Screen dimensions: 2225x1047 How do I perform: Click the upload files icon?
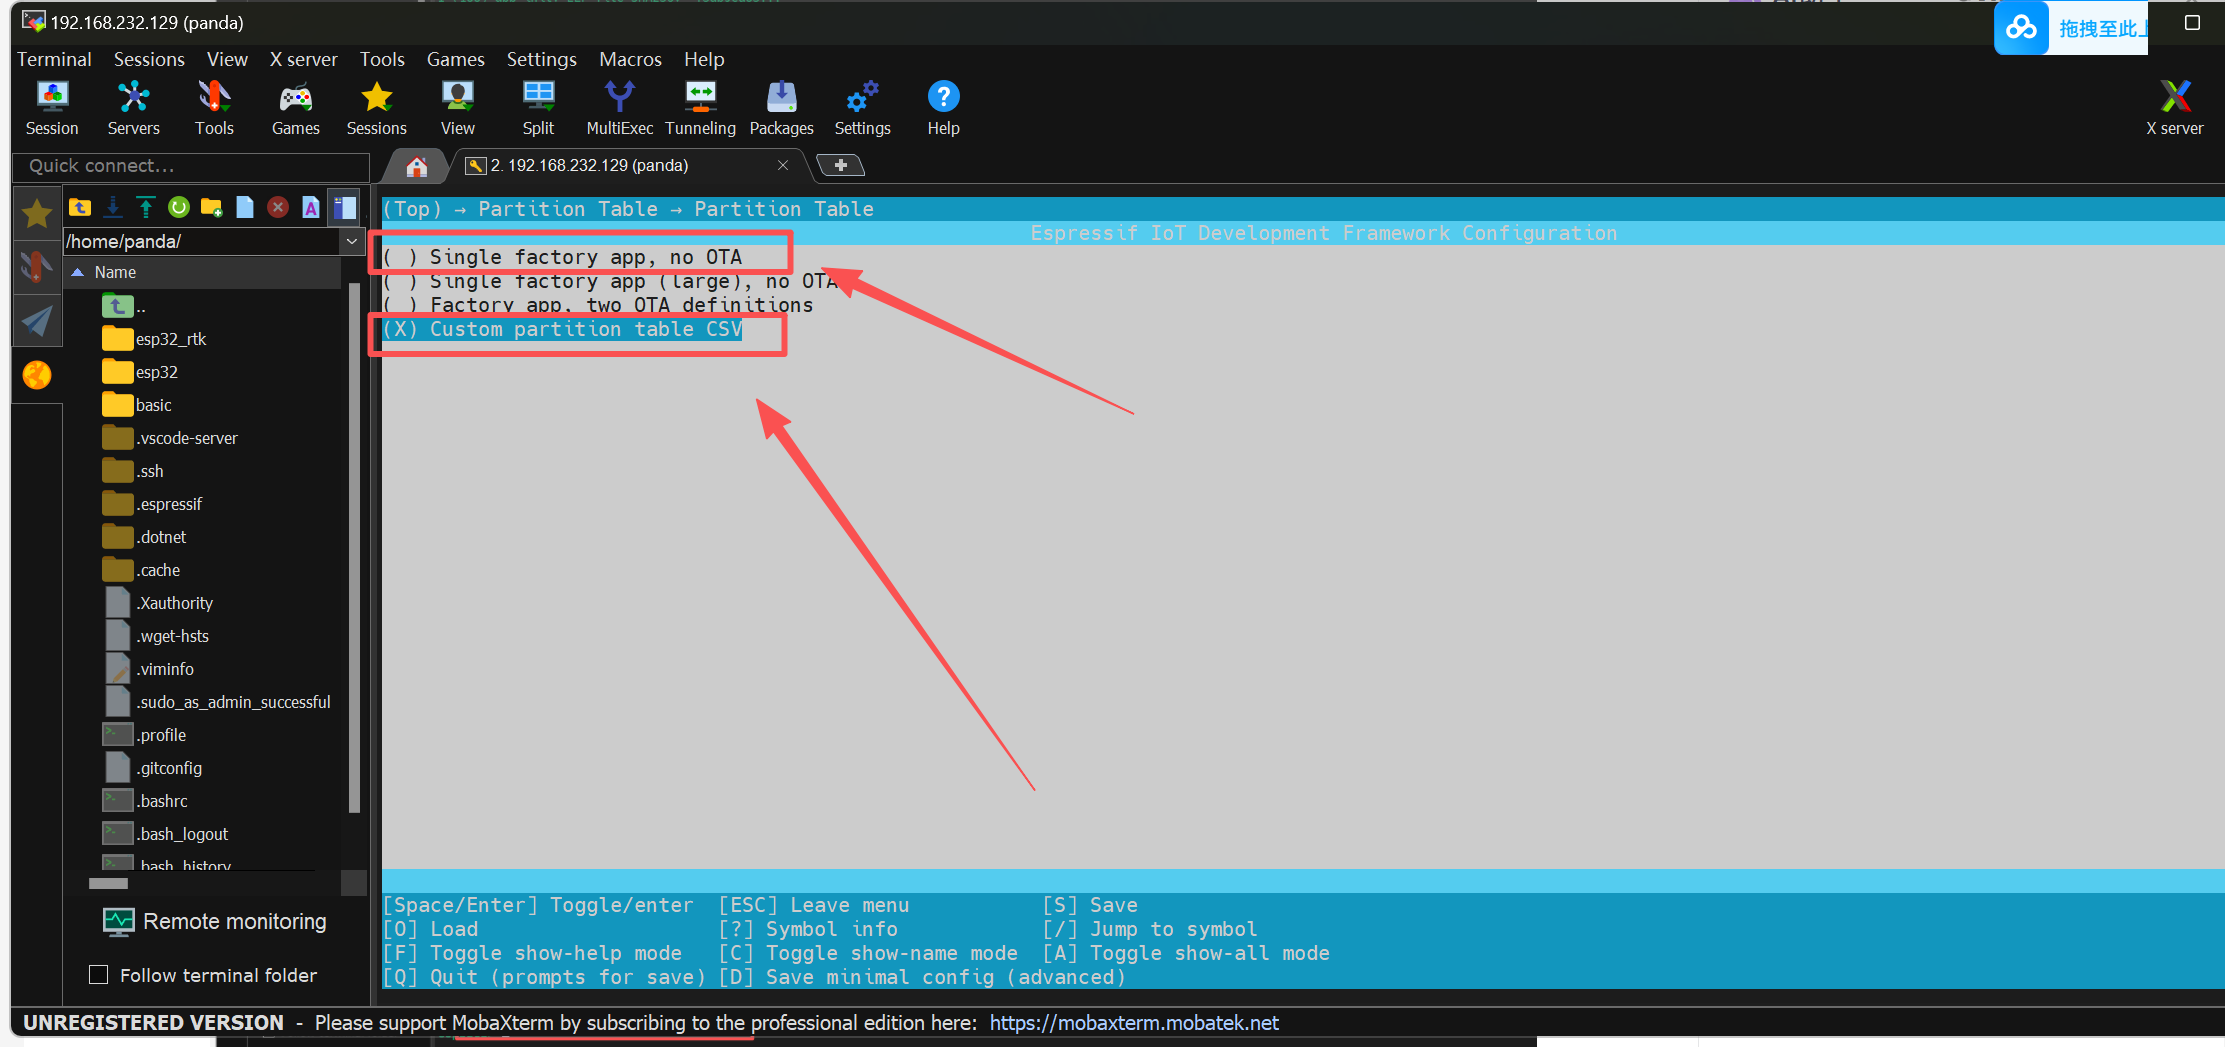pyautogui.click(x=146, y=207)
